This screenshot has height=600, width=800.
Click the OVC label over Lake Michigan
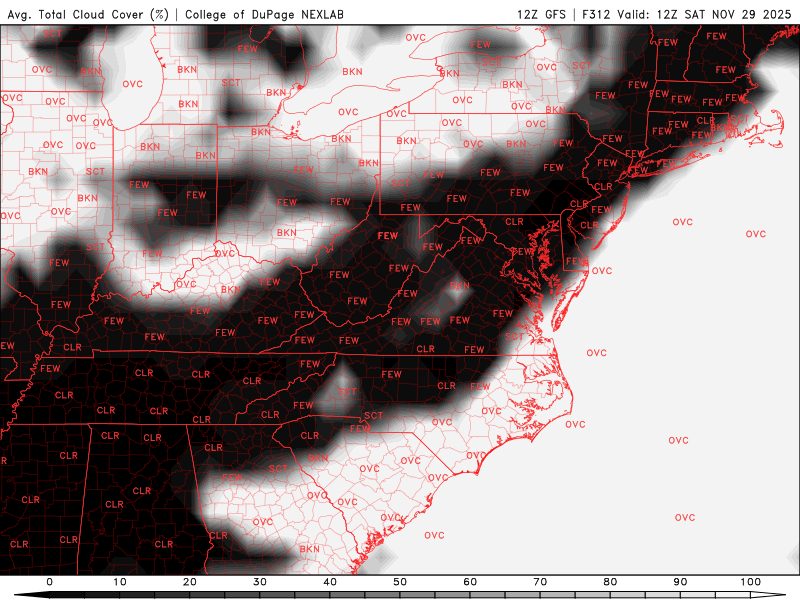pyautogui.click(x=133, y=84)
